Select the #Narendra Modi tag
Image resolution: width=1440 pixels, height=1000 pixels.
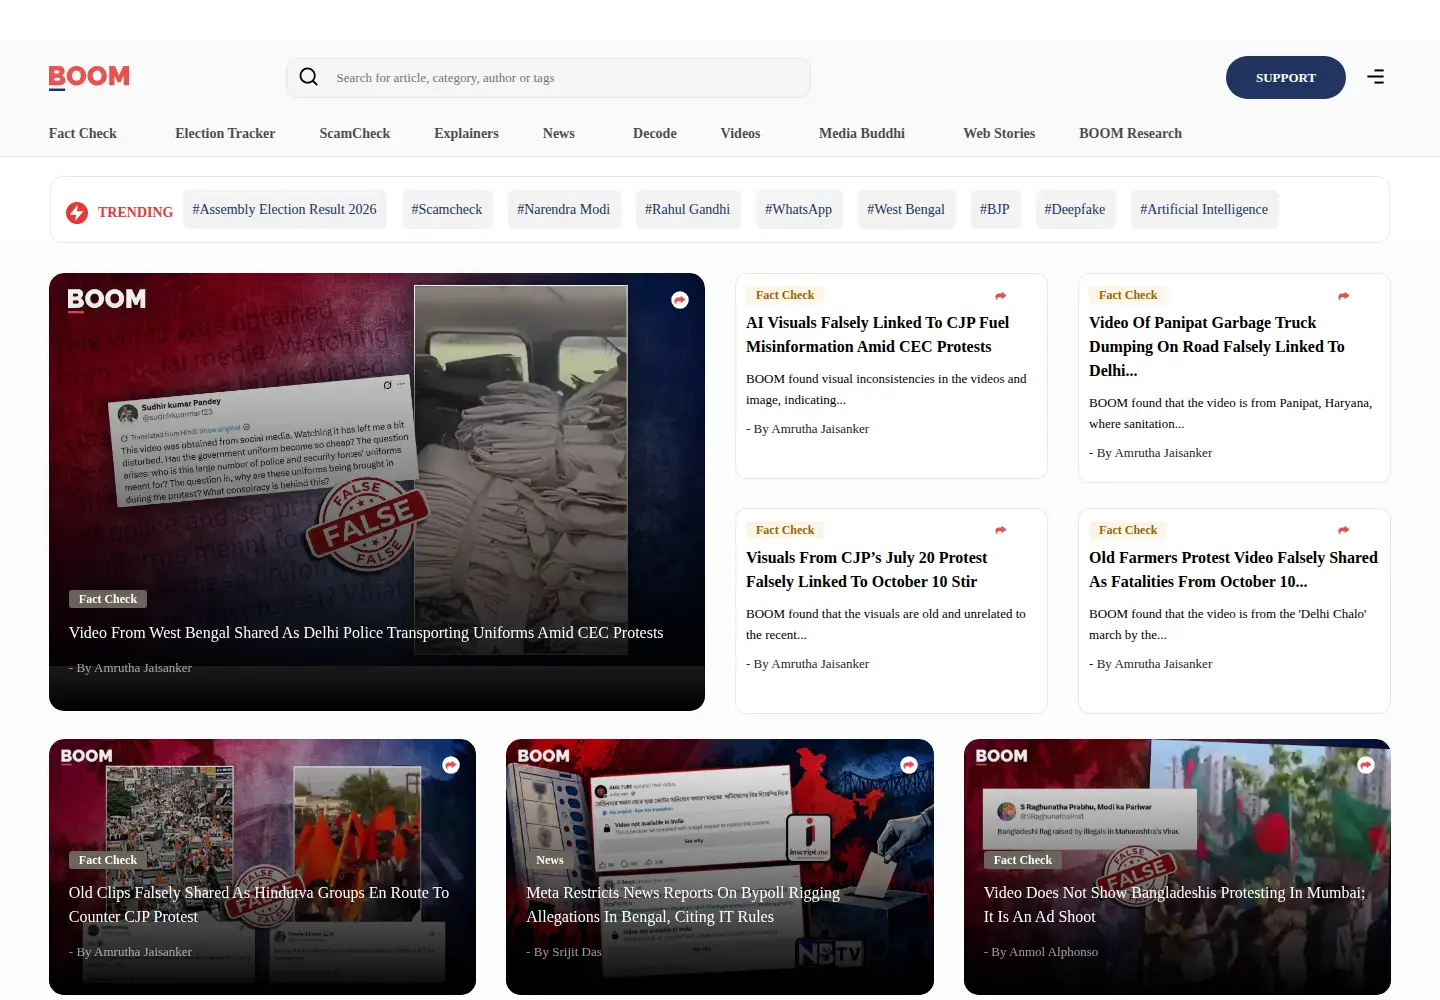563,210
